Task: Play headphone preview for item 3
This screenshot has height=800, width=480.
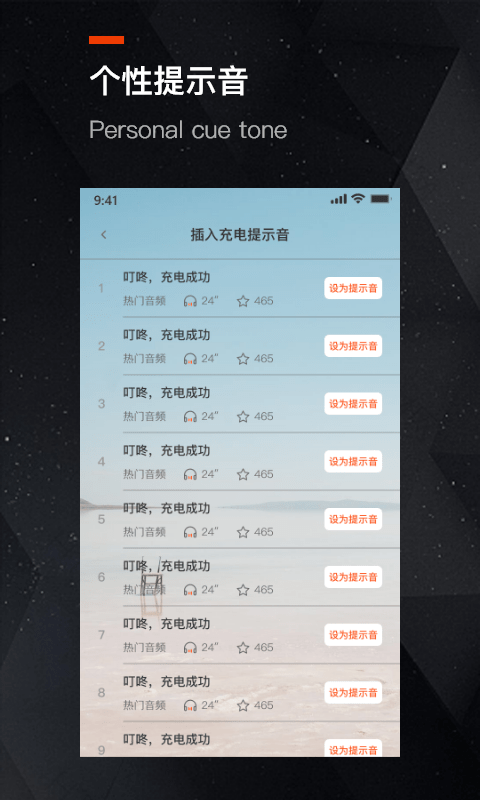Action: pos(190,416)
